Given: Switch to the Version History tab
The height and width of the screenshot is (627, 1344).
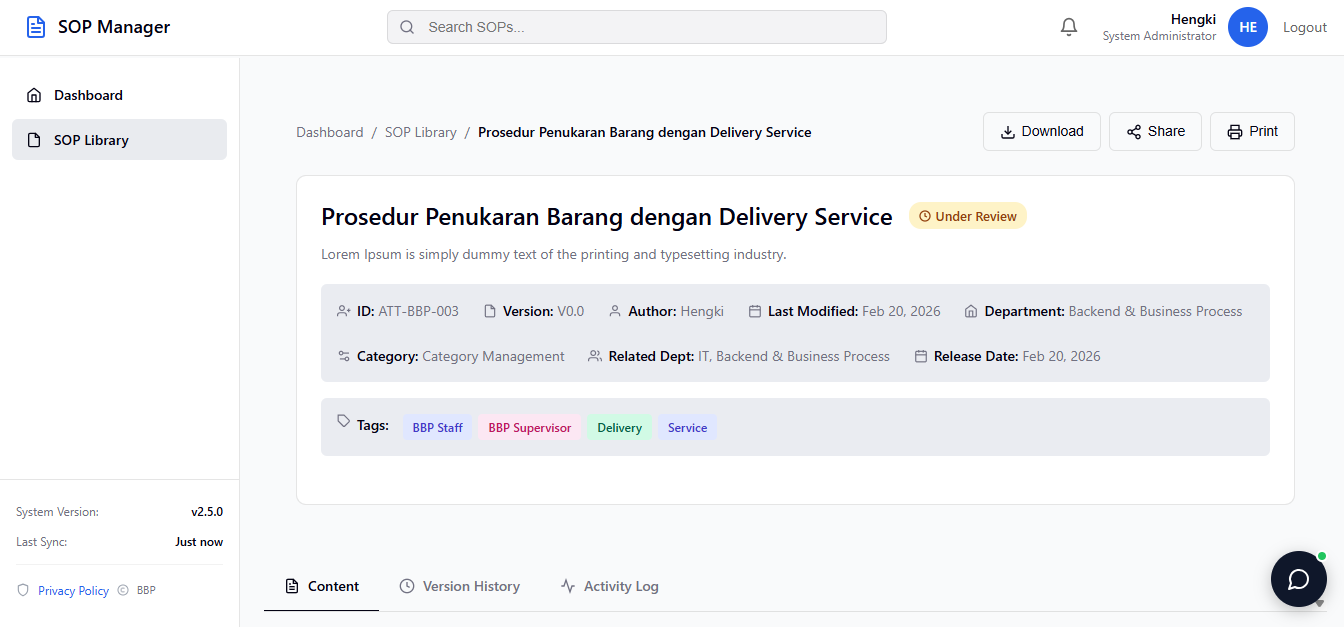Looking at the screenshot, I should (x=459, y=586).
